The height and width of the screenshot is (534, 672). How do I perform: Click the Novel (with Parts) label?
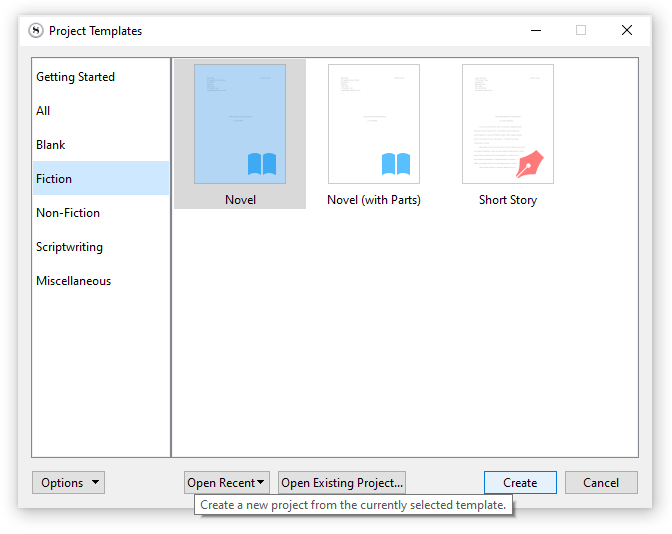click(374, 200)
